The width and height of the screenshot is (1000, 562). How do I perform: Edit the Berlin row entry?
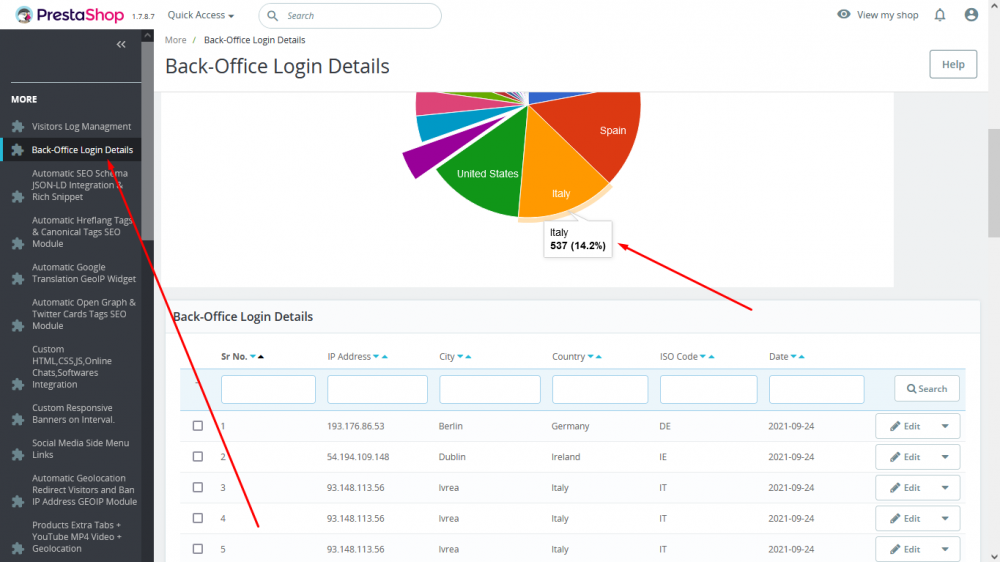point(904,426)
